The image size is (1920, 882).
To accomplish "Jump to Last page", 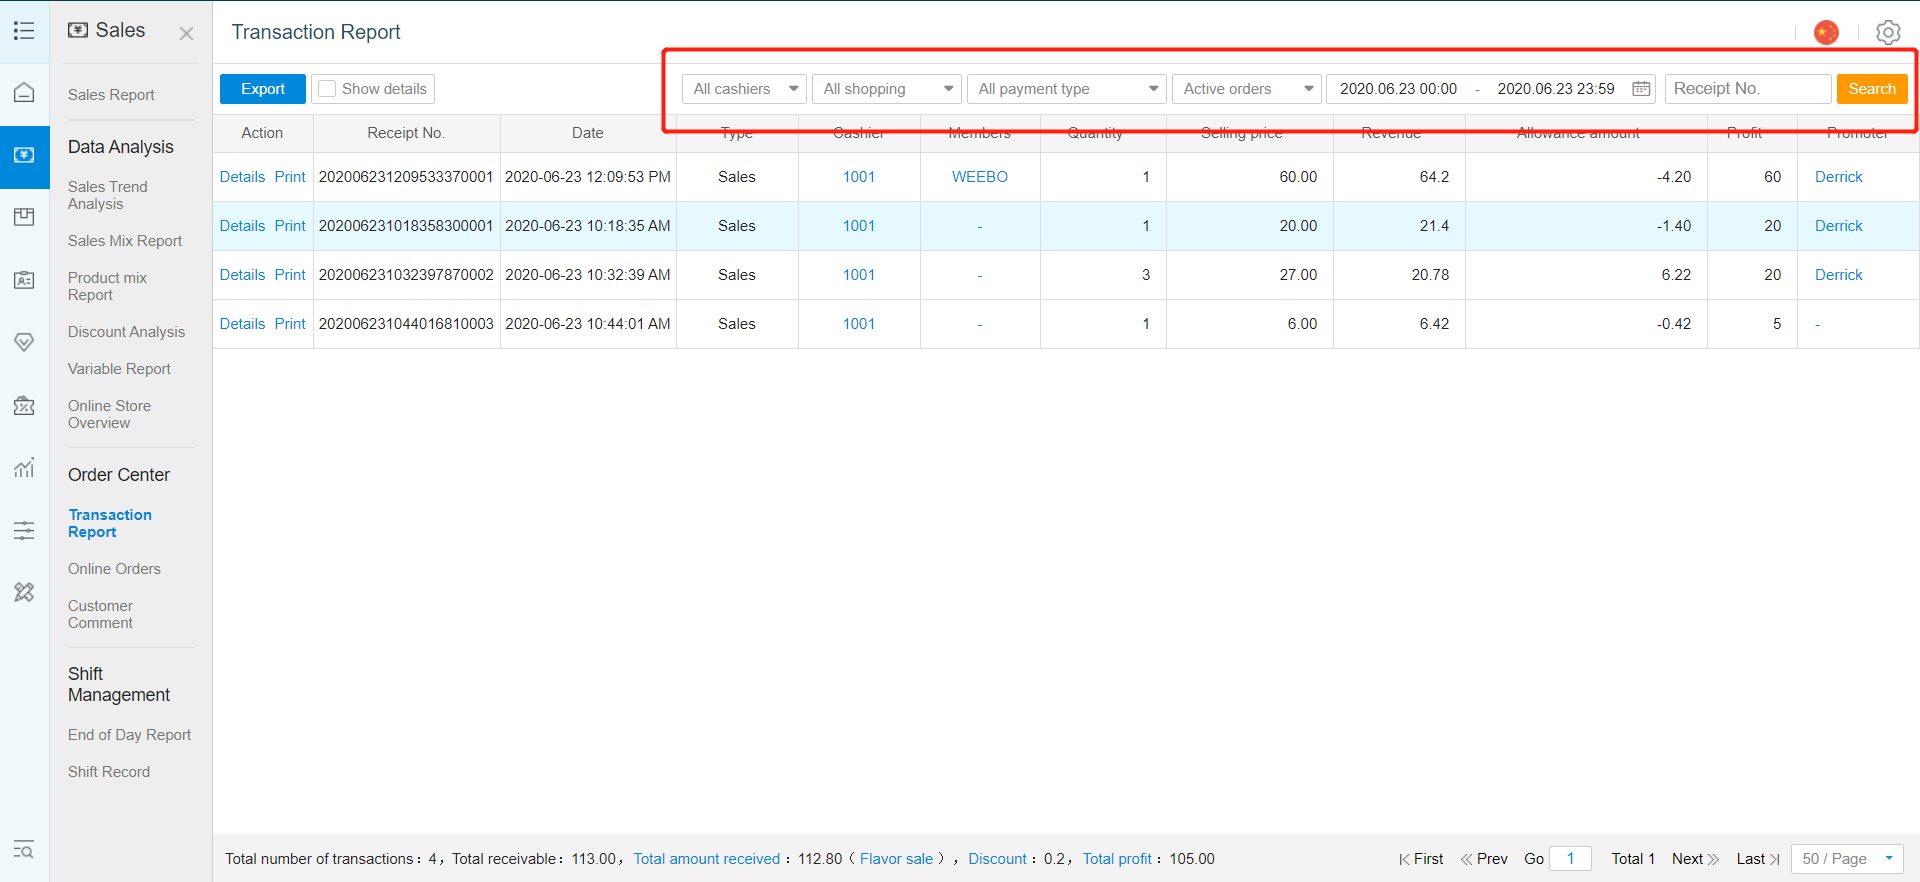I will 1758,859.
